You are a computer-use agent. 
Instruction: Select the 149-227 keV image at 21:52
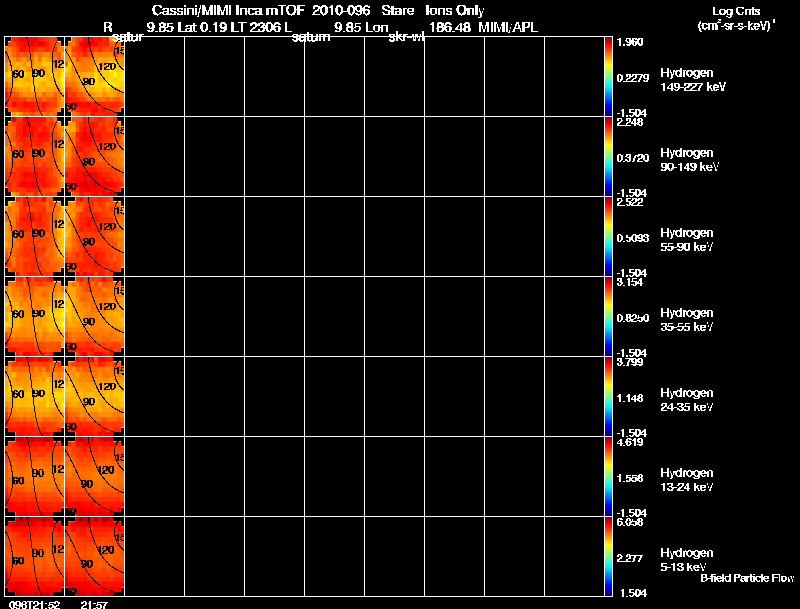tap(35, 77)
